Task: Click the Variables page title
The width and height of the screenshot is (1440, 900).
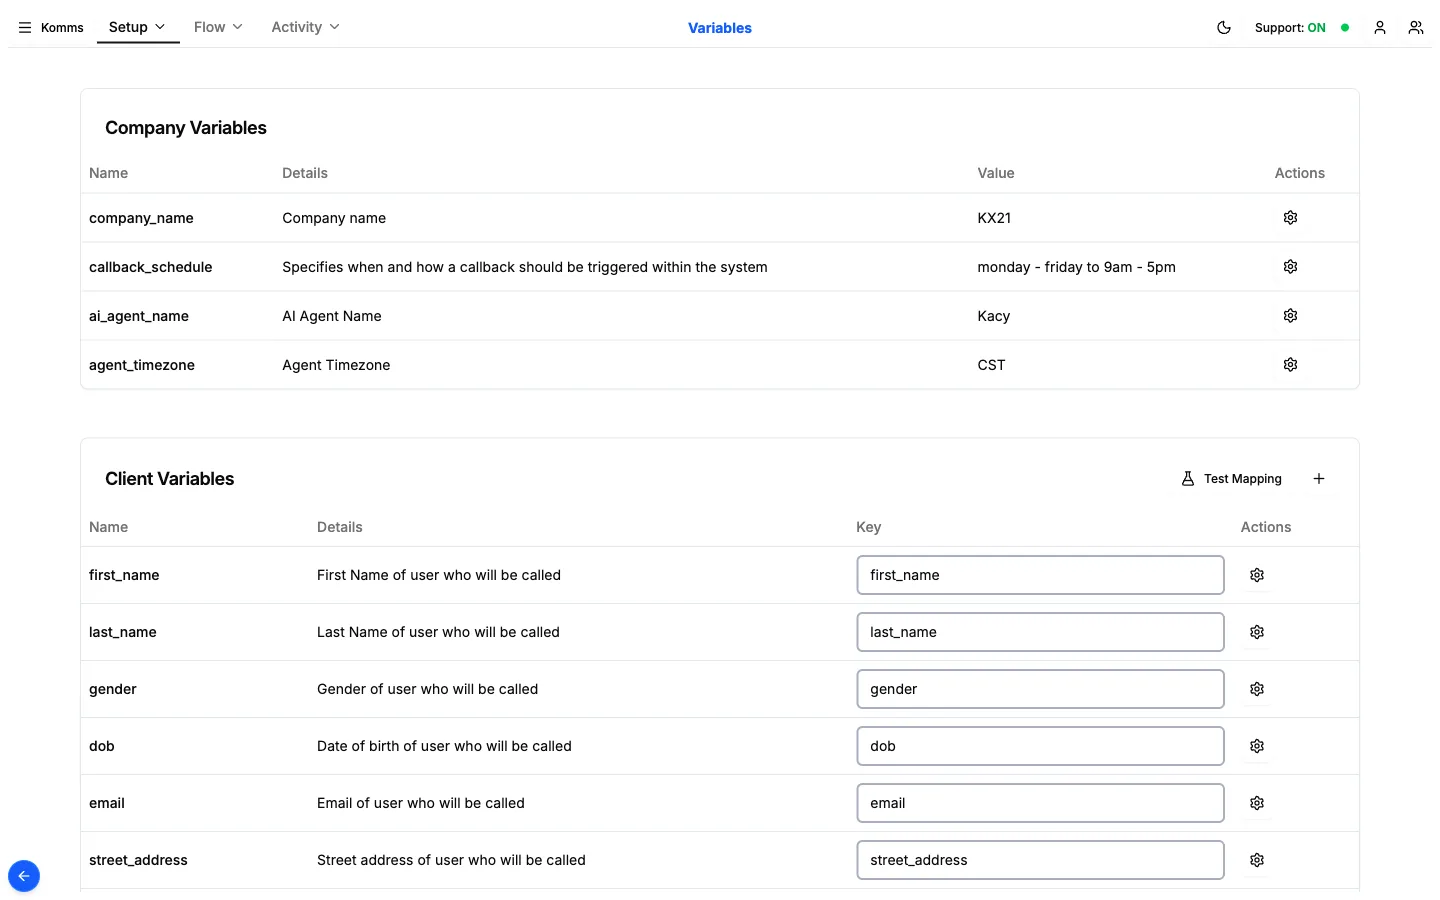Action: (x=720, y=28)
